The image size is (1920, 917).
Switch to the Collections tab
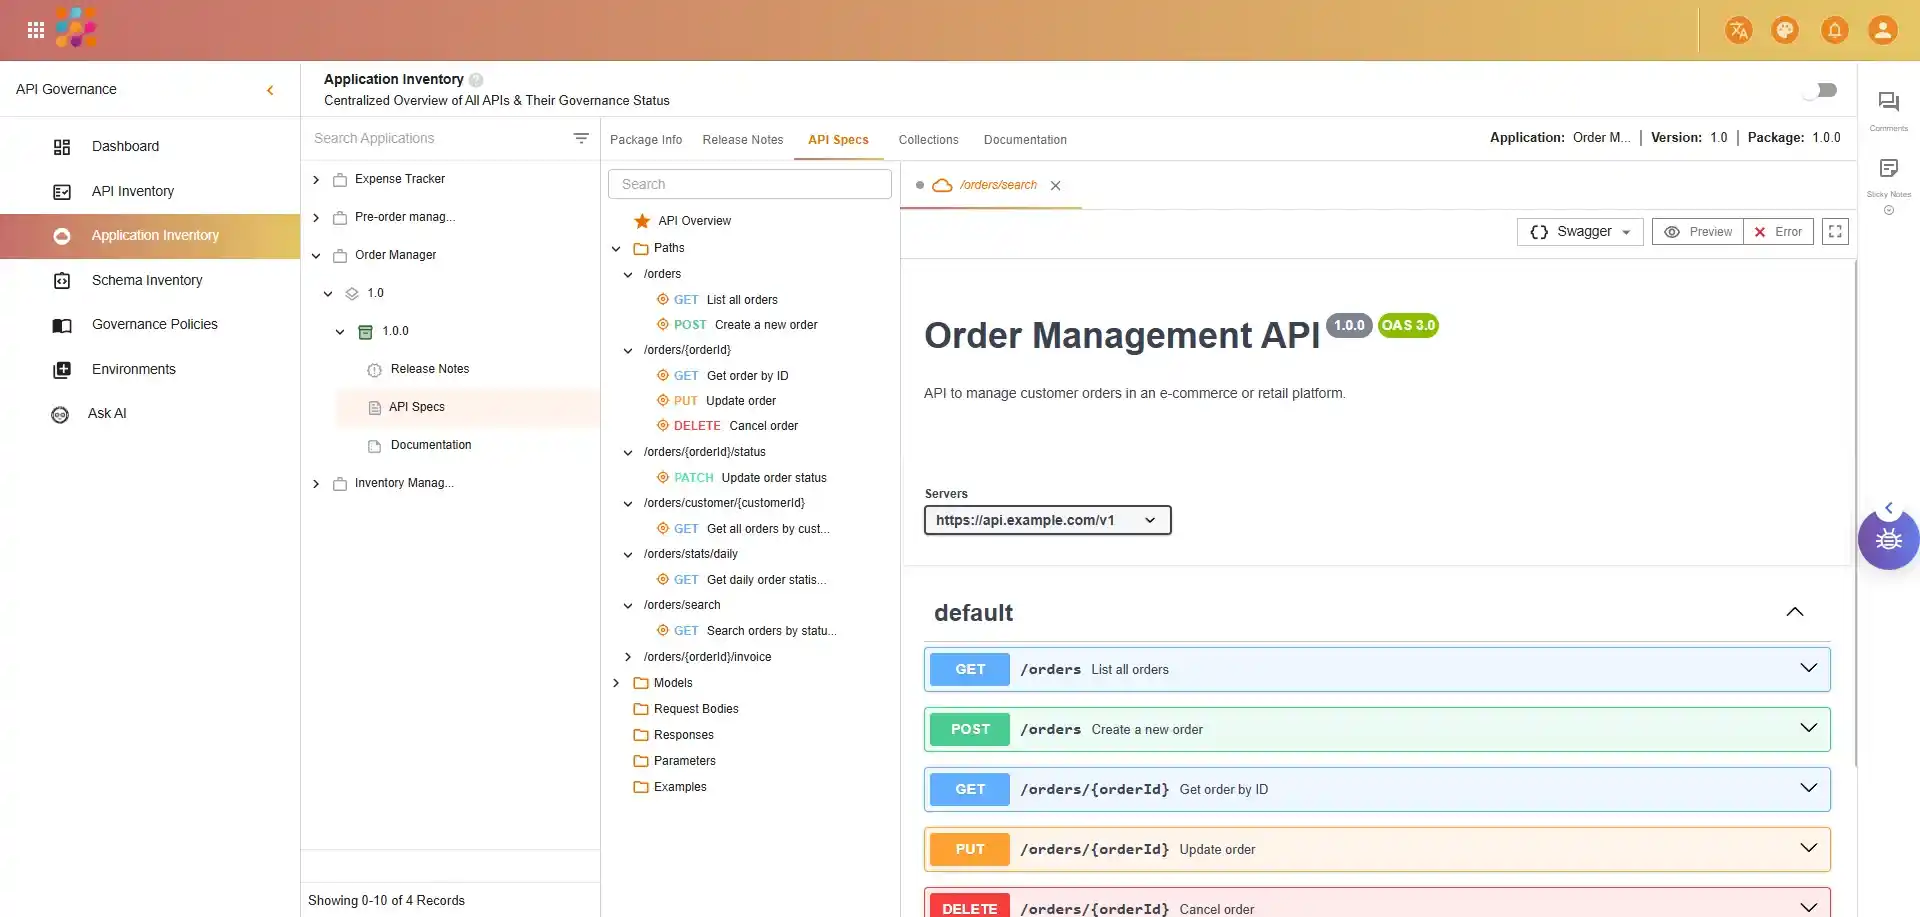click(x=928, y=140)
